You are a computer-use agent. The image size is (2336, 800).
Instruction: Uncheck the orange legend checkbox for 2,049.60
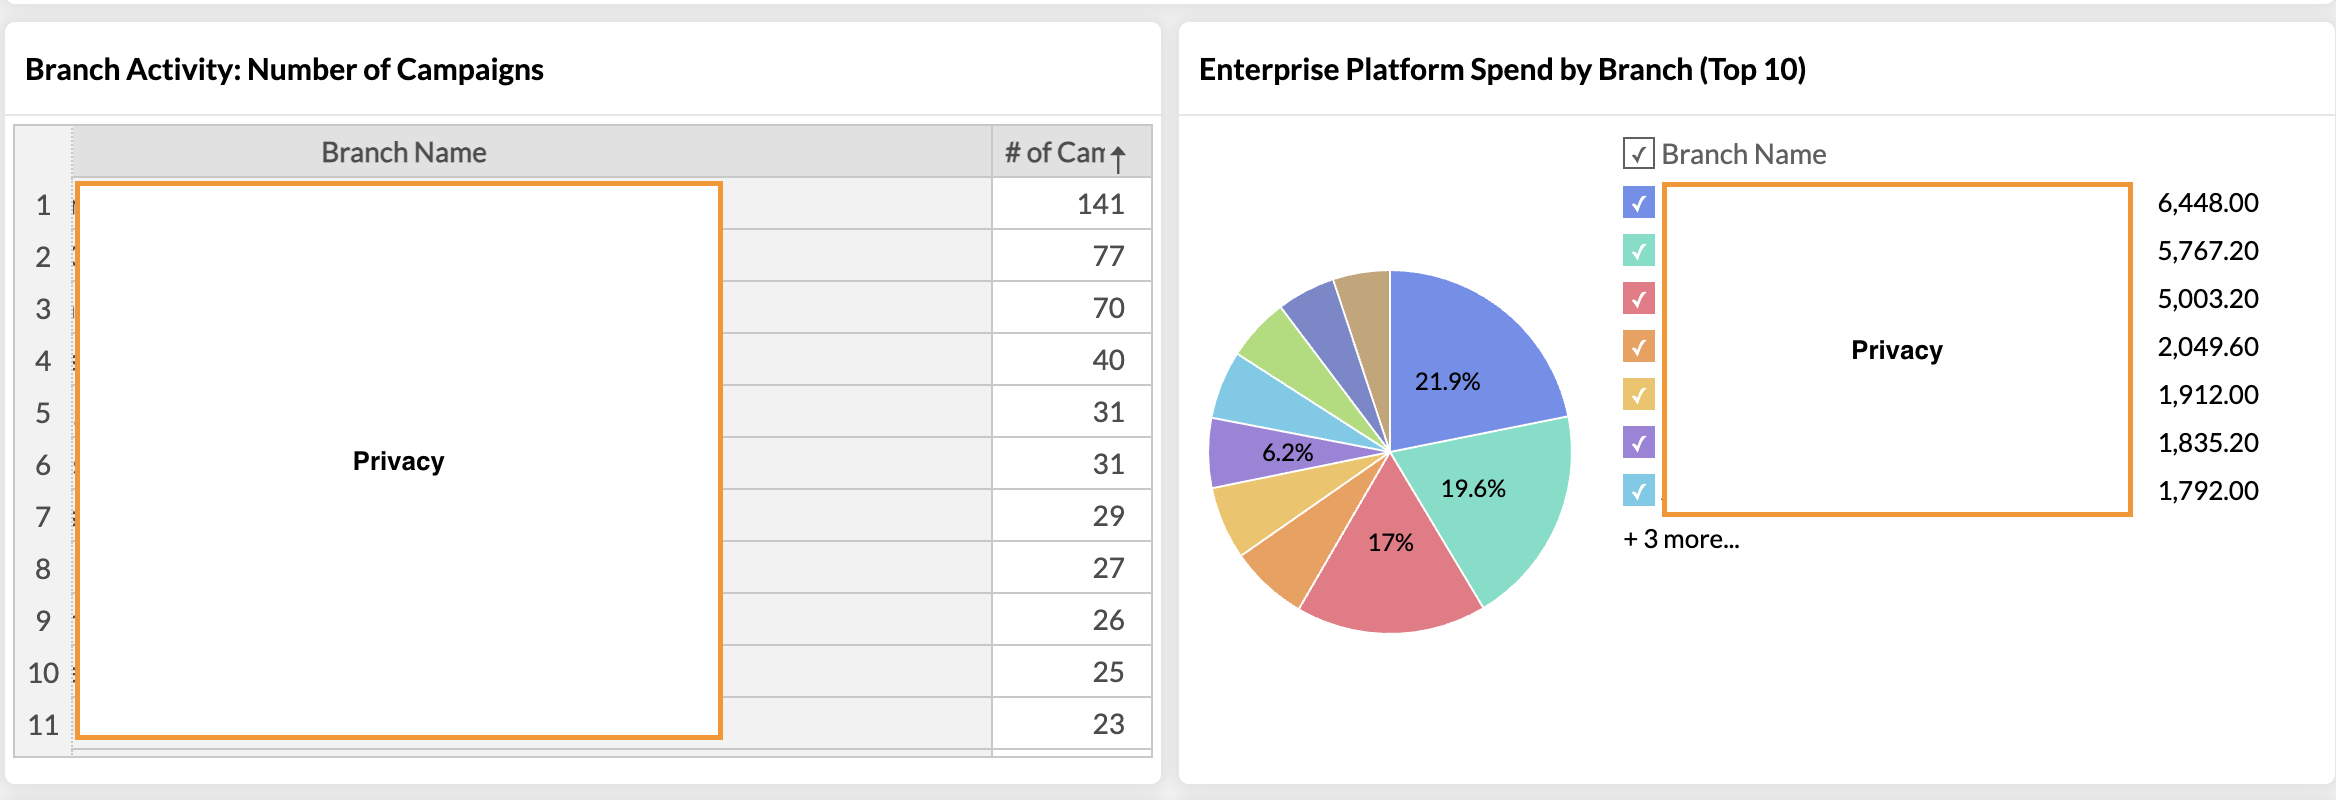(x=1638, y=347)
